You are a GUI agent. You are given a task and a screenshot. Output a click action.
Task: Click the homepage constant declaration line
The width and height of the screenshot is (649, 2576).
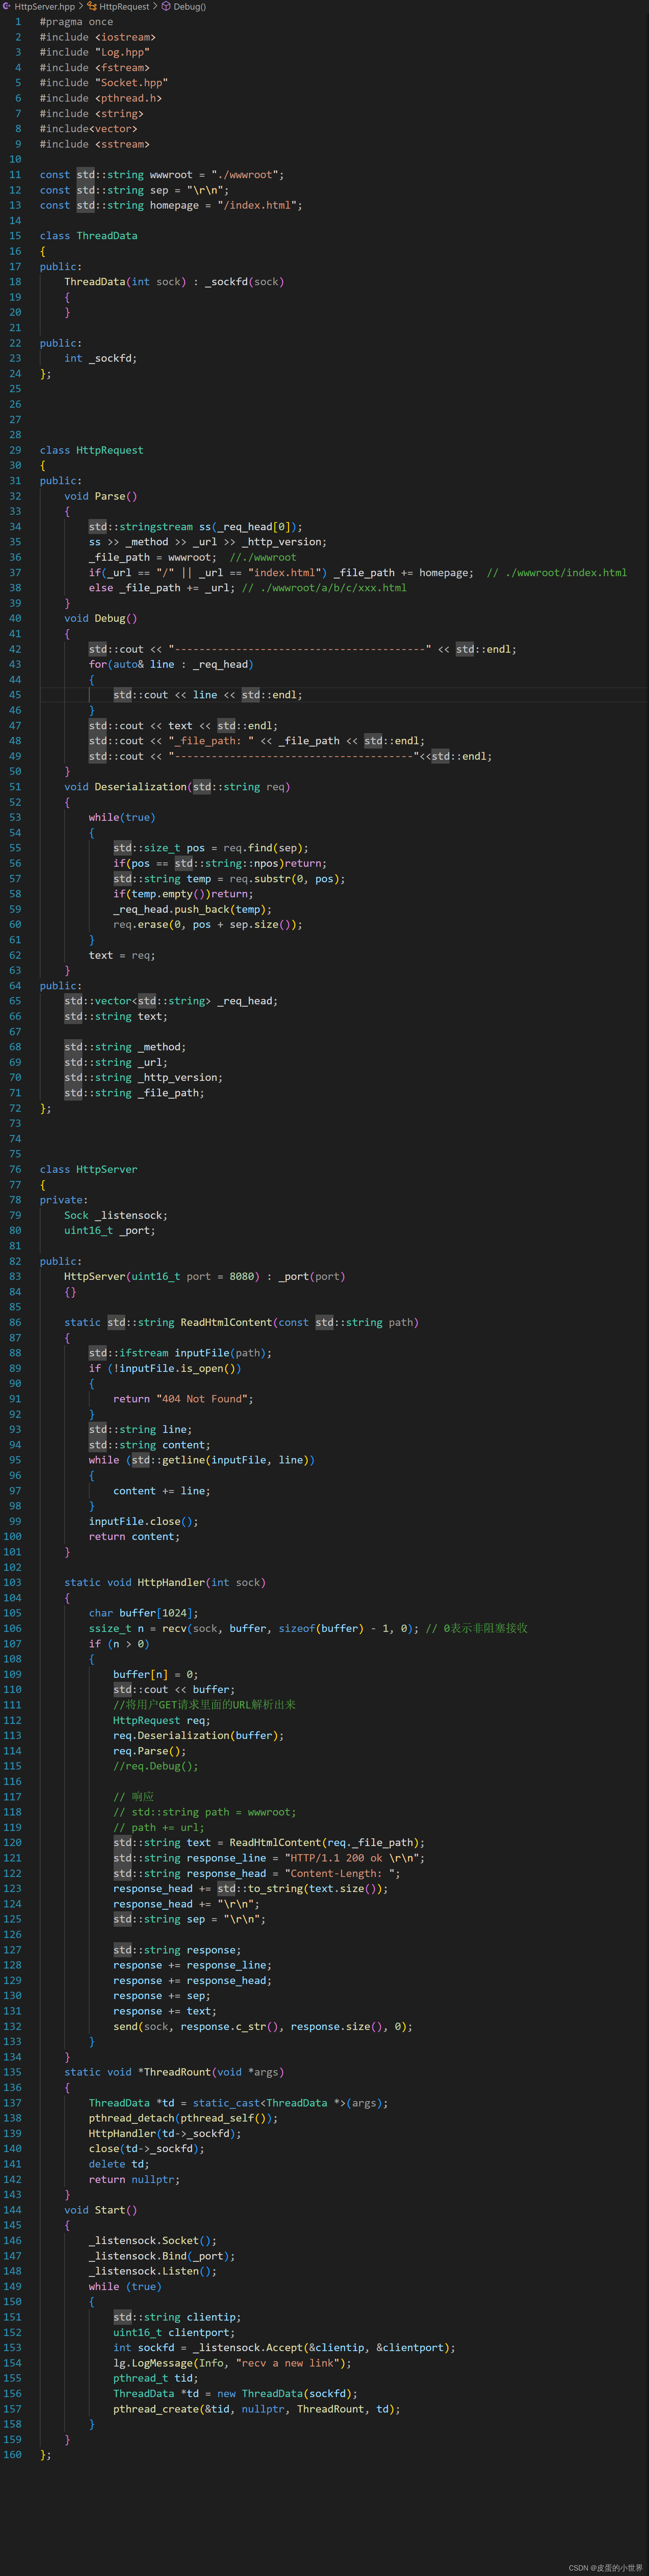[171, 205]
